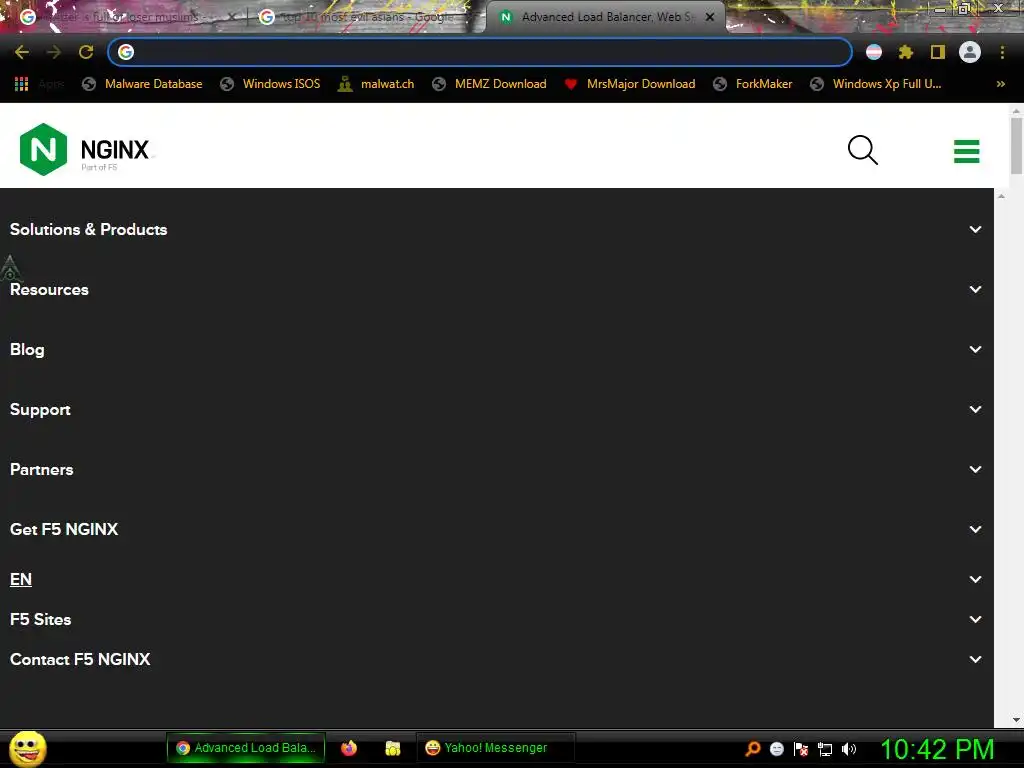Open Chrome three-dot menu
1024x768 pixels.
click(1002, 52)
